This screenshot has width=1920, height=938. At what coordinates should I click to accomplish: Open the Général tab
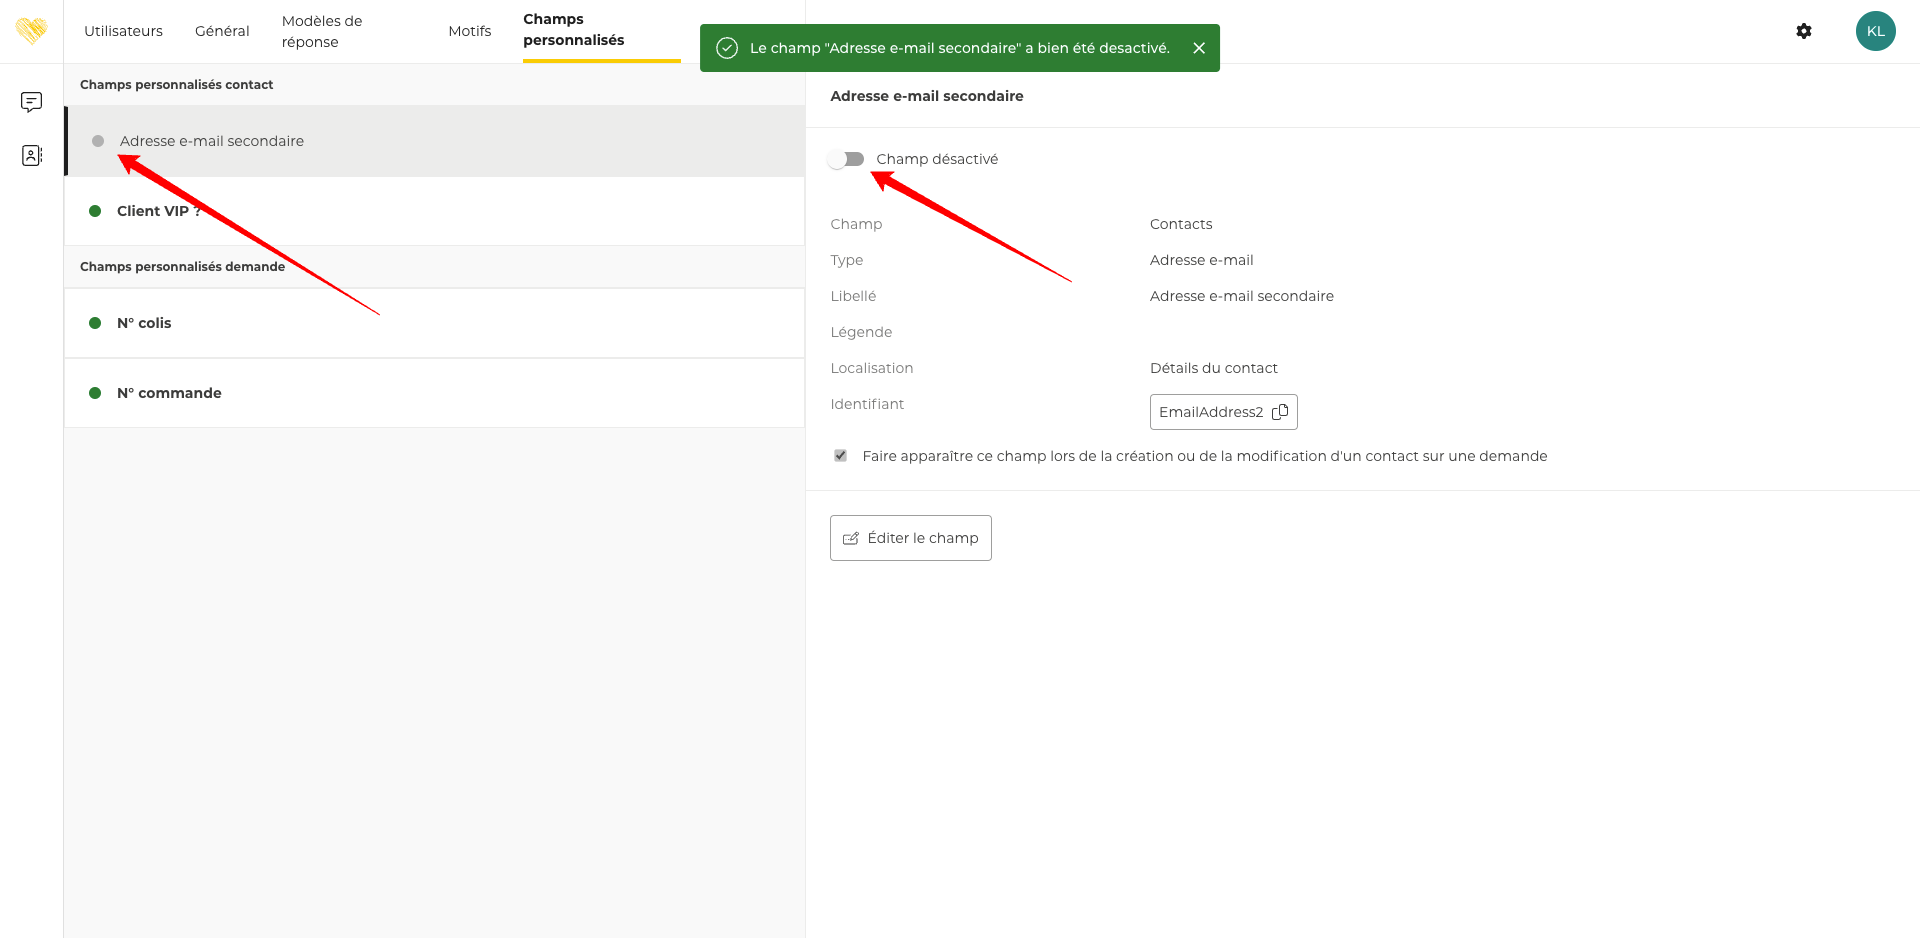(222, 31)
